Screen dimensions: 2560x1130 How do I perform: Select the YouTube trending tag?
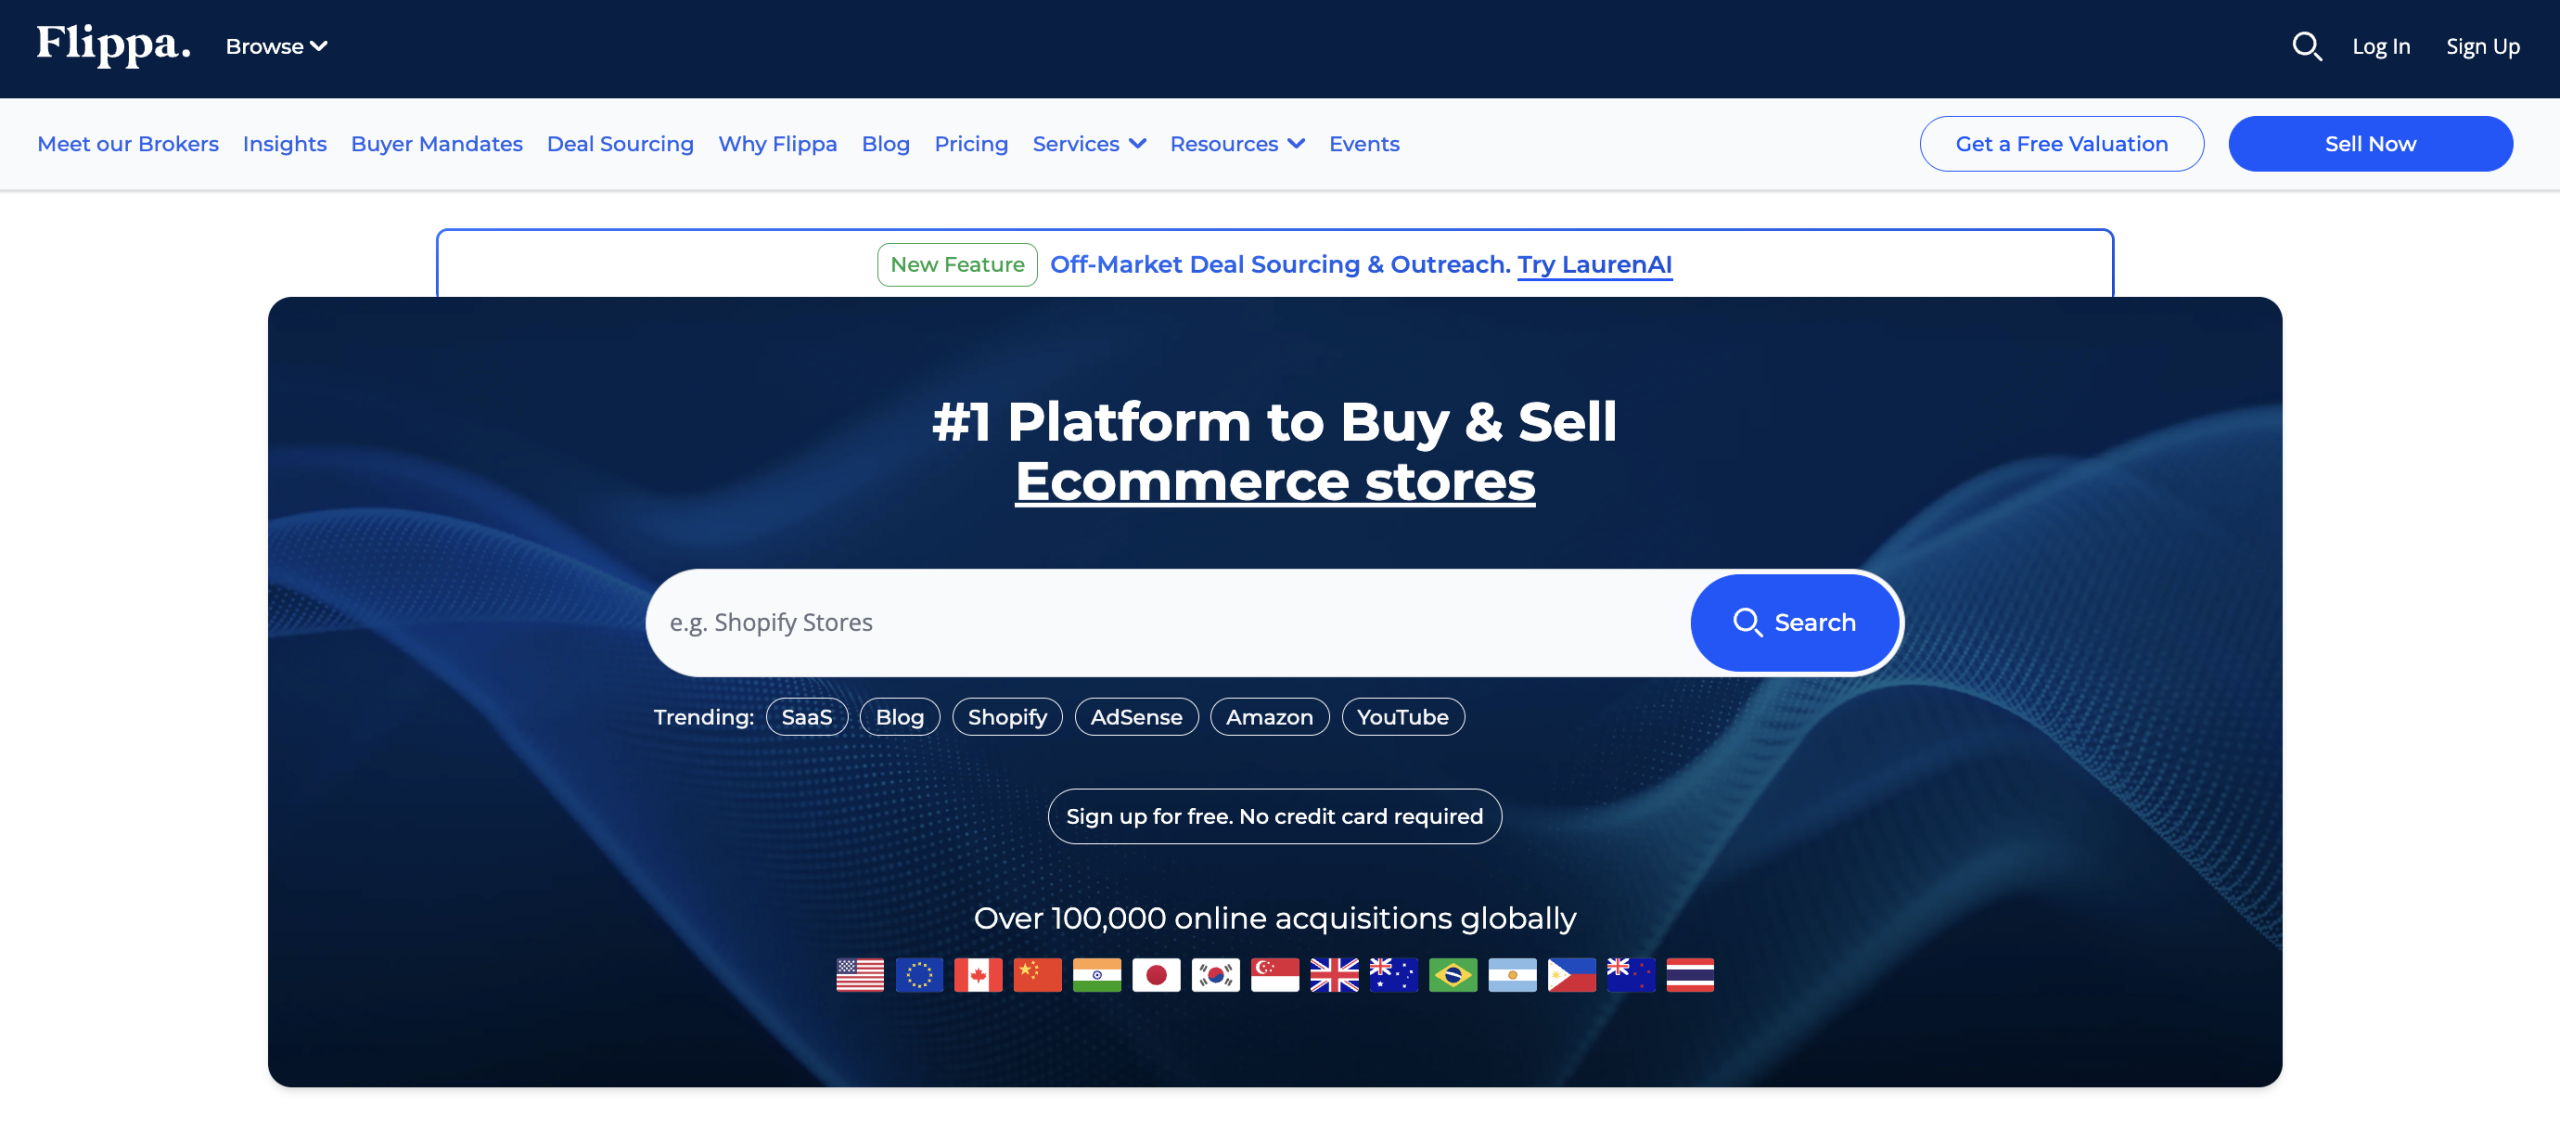[1403, 716]
